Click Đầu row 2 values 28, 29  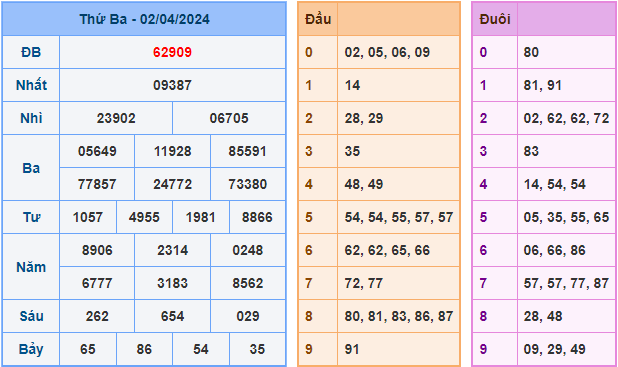pyautogui.click(x=364, y=118)
